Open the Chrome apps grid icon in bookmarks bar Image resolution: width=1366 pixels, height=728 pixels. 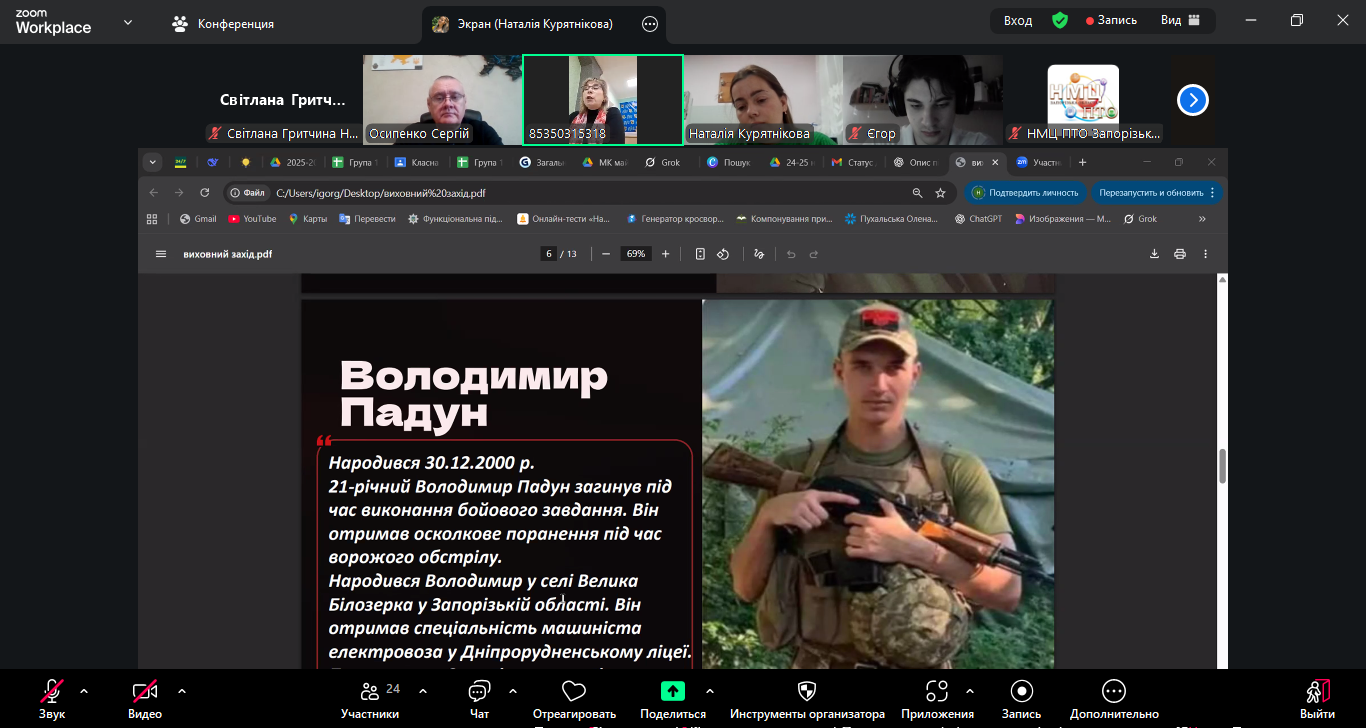click(152, 219)
